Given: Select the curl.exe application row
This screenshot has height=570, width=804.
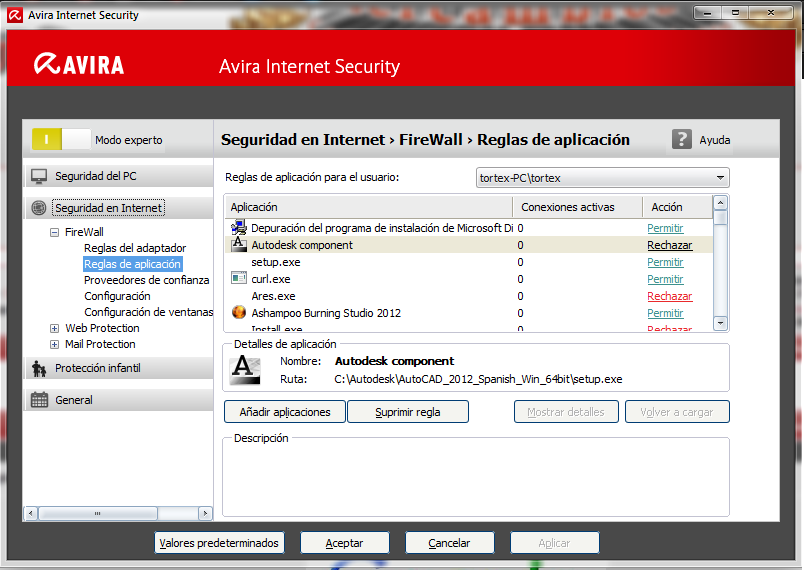Looking at the screenshot, I should [x=469, y=279].
